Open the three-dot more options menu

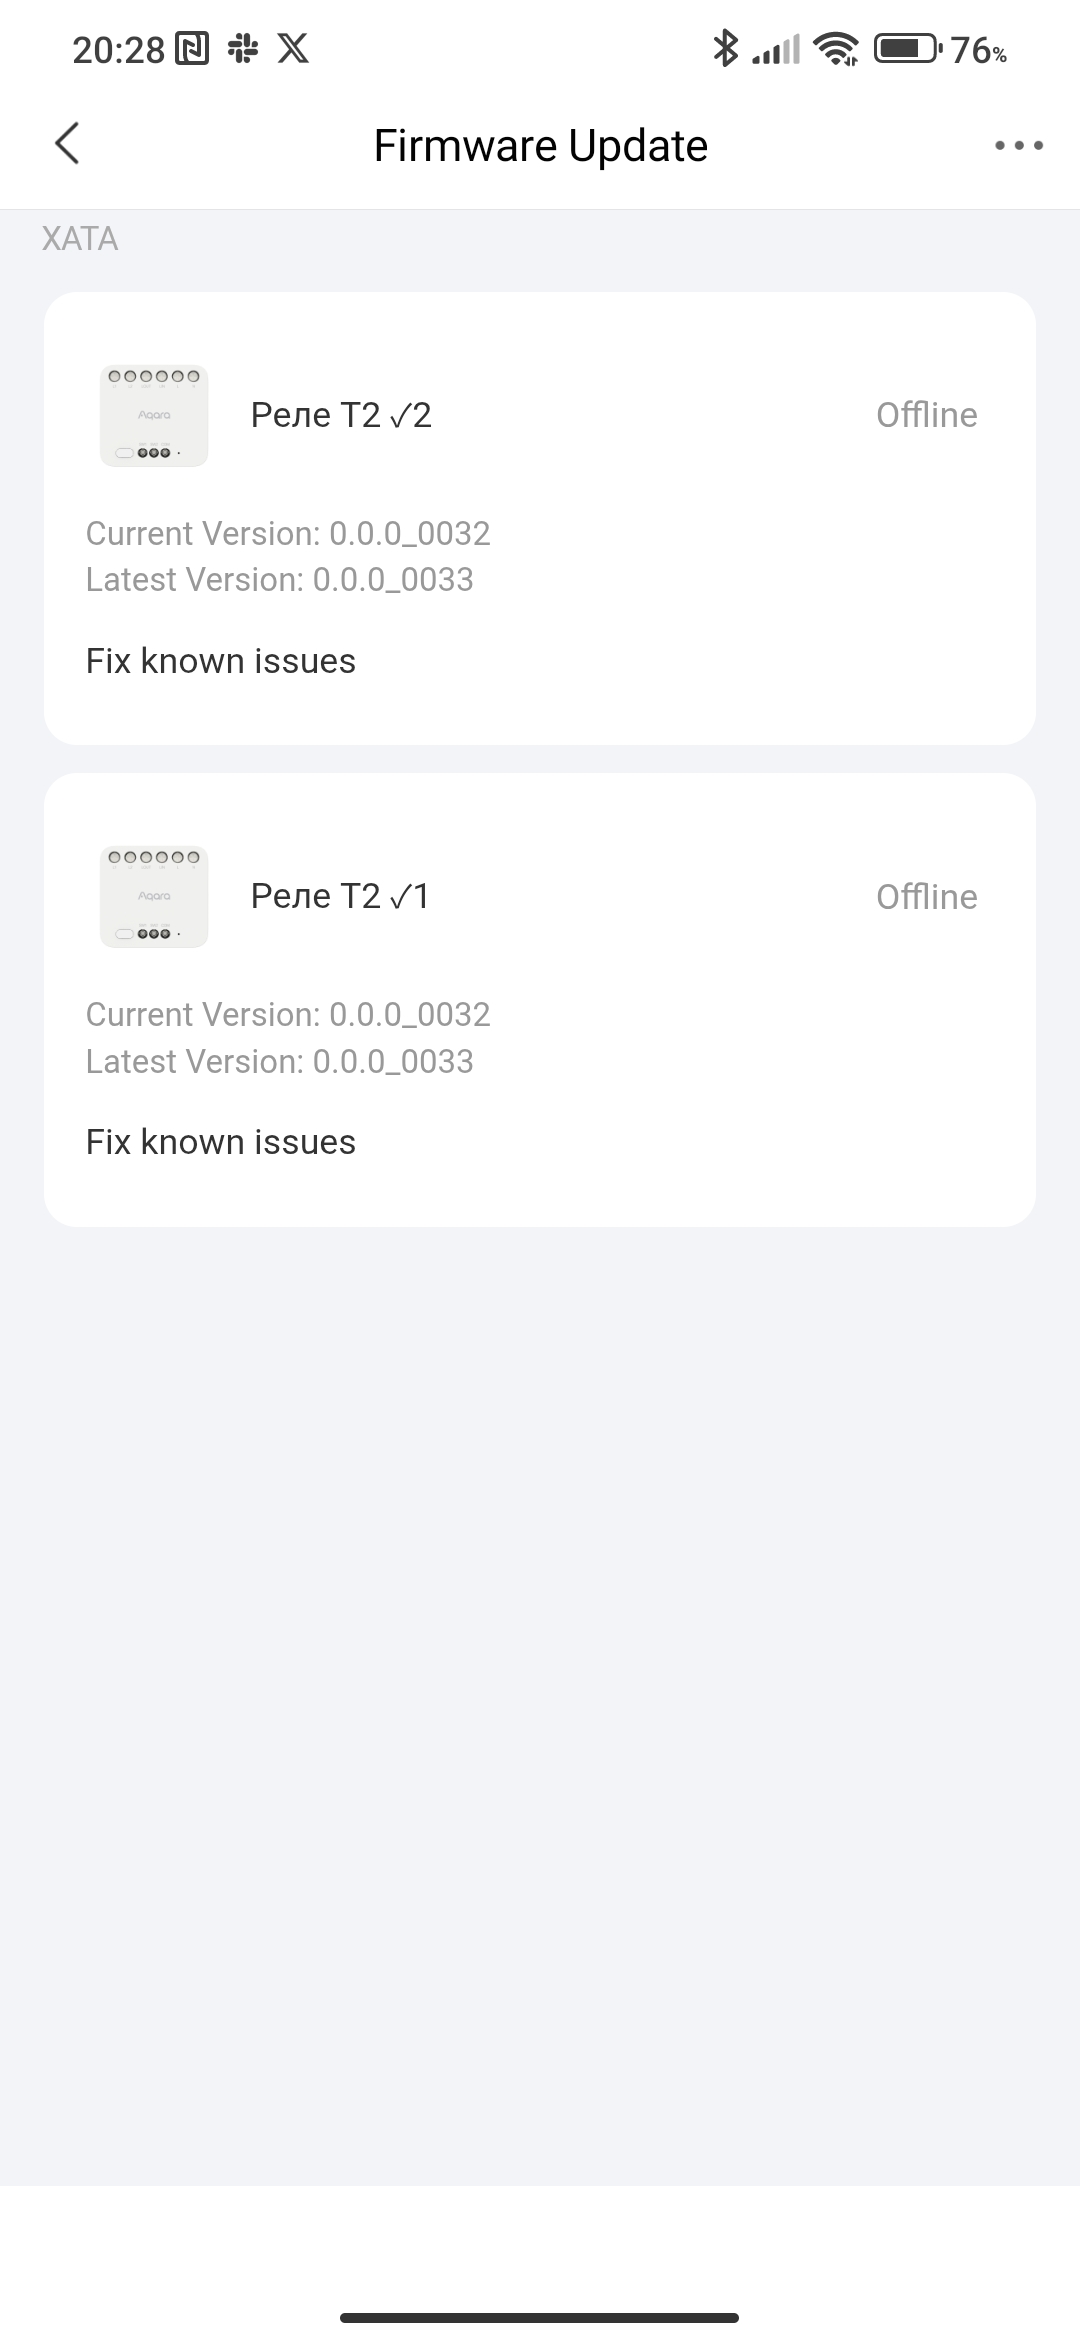(1018, 146)
